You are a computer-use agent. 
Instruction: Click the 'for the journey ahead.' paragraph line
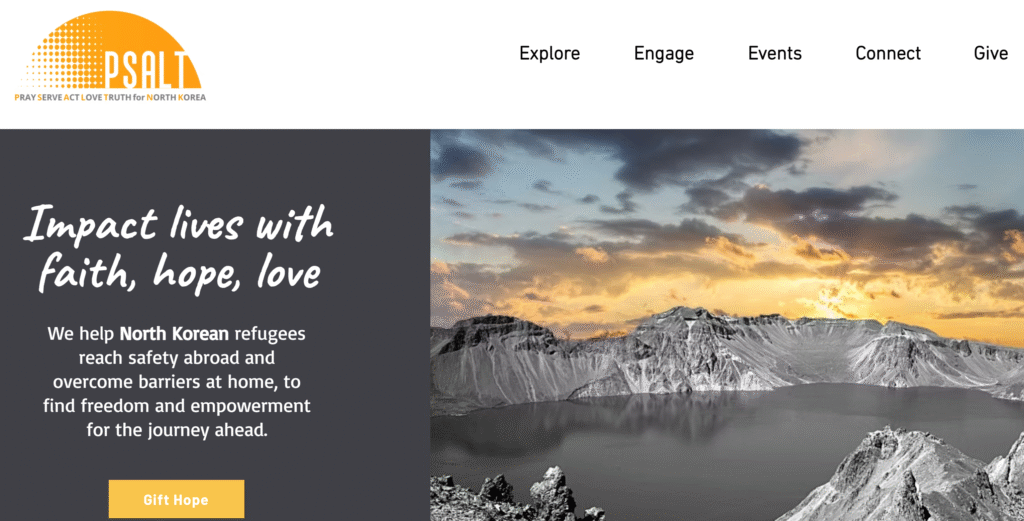point(177,430)
